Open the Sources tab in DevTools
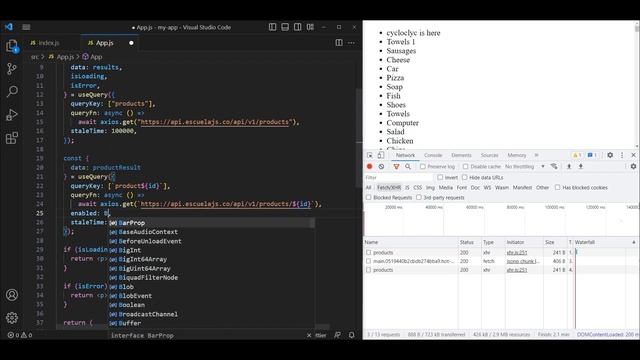 [489, 155]
